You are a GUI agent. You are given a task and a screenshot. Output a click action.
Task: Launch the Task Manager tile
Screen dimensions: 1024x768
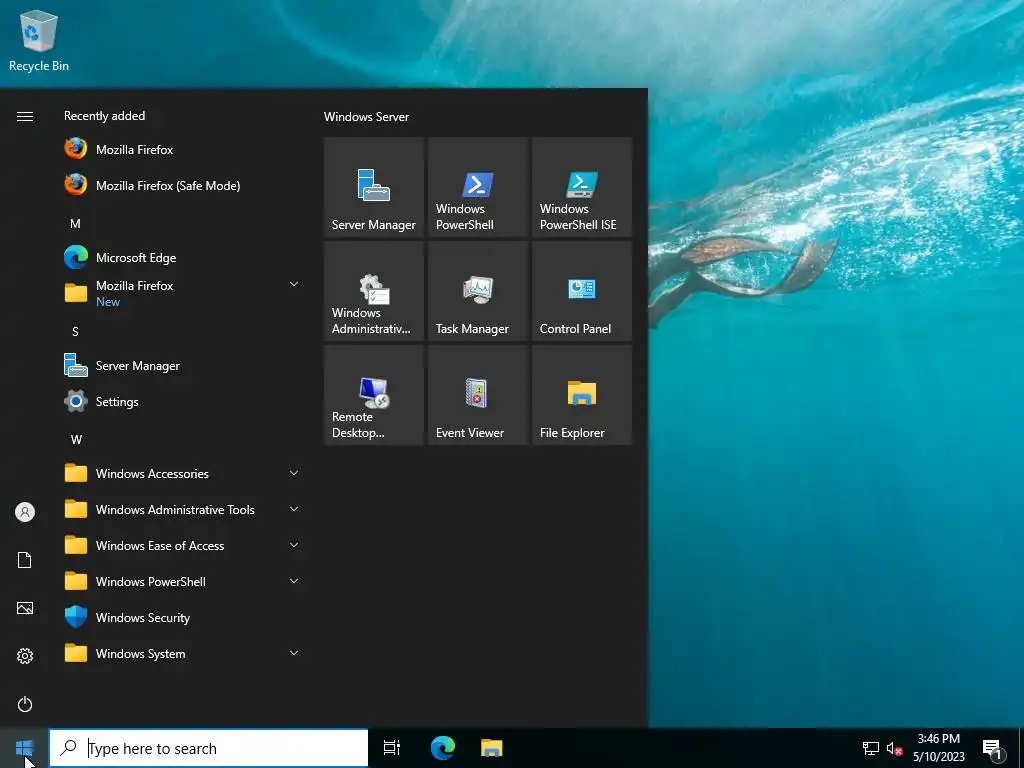click(x=477, y=291)
